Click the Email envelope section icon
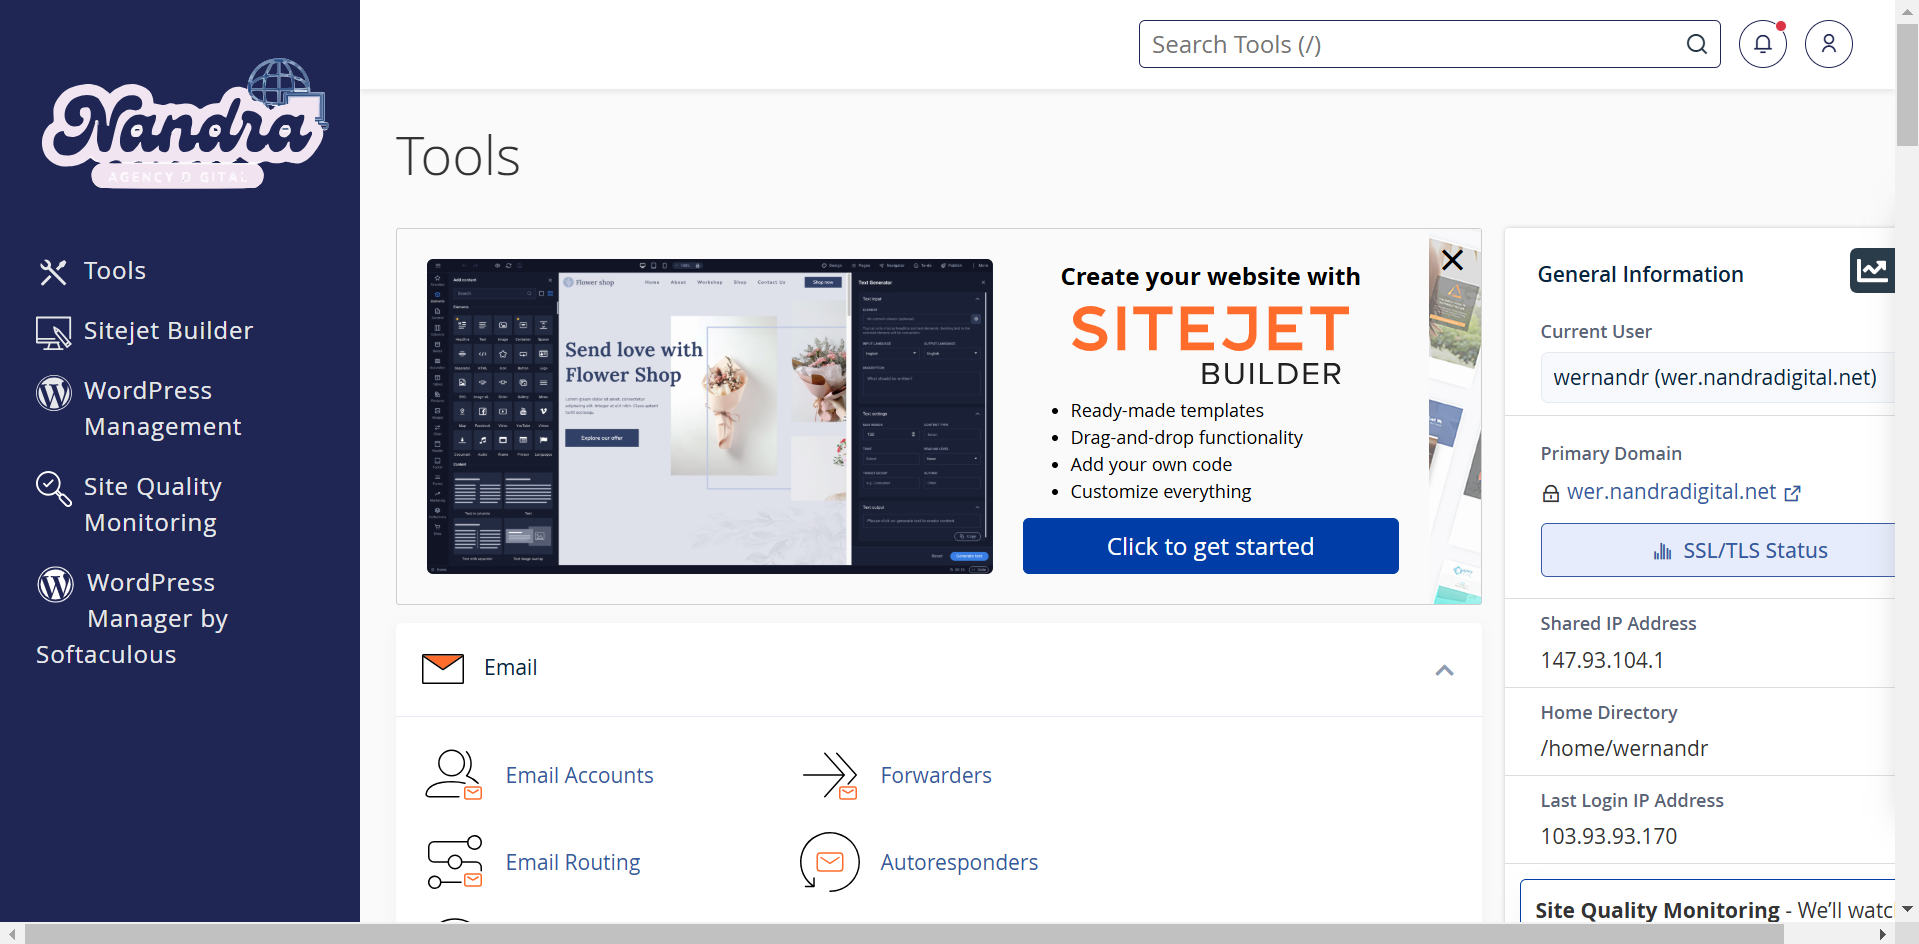Viewport: 1919px width, 944px height. (x=443, y=668)
